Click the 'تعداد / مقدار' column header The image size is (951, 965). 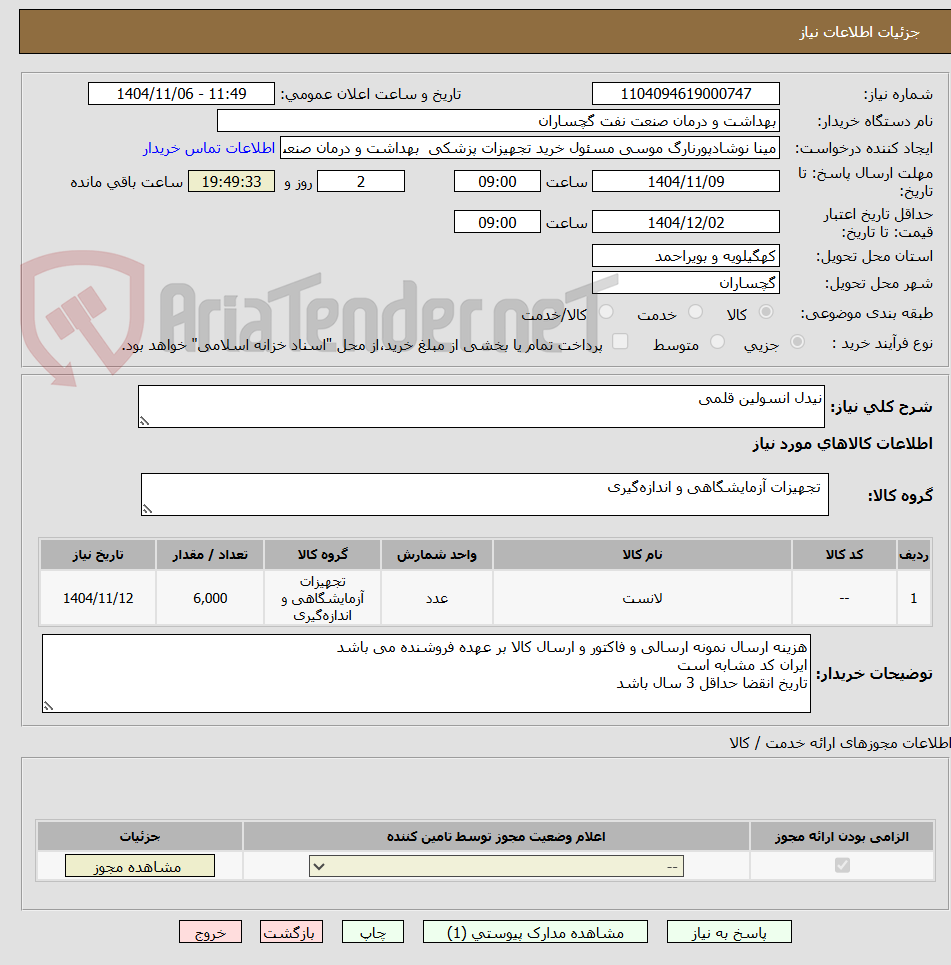point(210,555)
